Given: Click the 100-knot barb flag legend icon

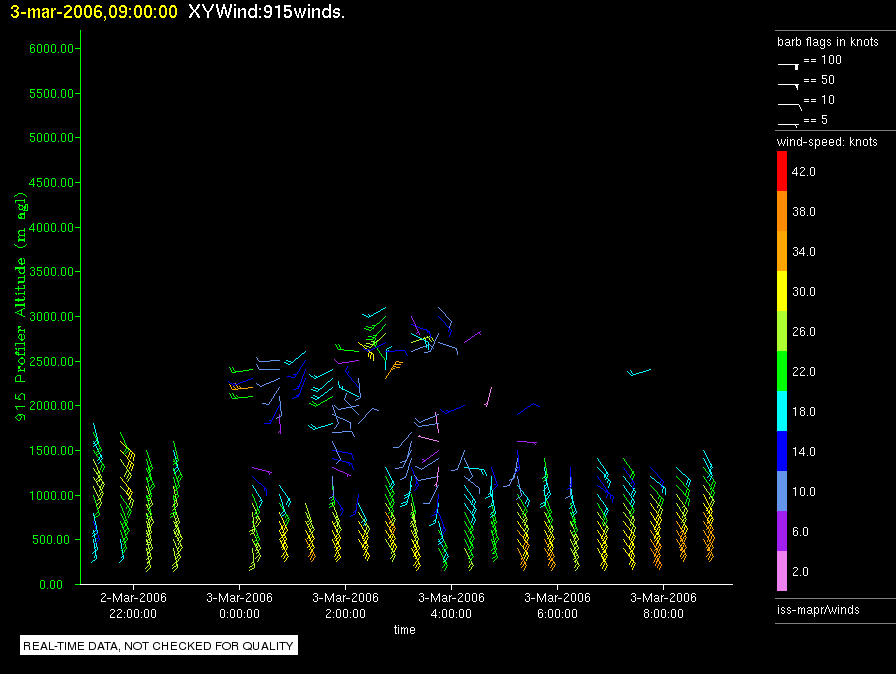Looking at the screenshot, I should (789, 63).
